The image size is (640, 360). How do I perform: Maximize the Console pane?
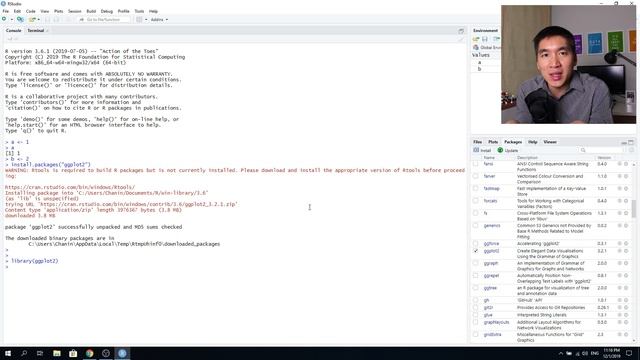461,31
